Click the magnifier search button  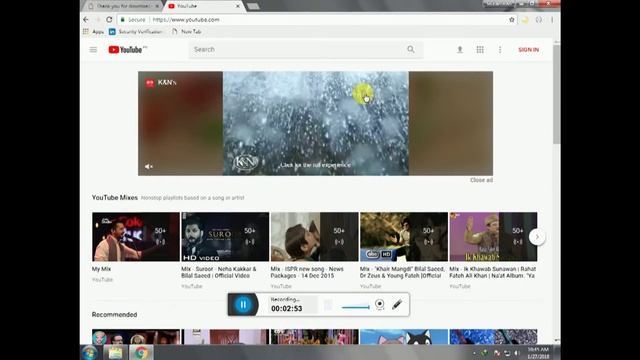[x=411, y=49]
